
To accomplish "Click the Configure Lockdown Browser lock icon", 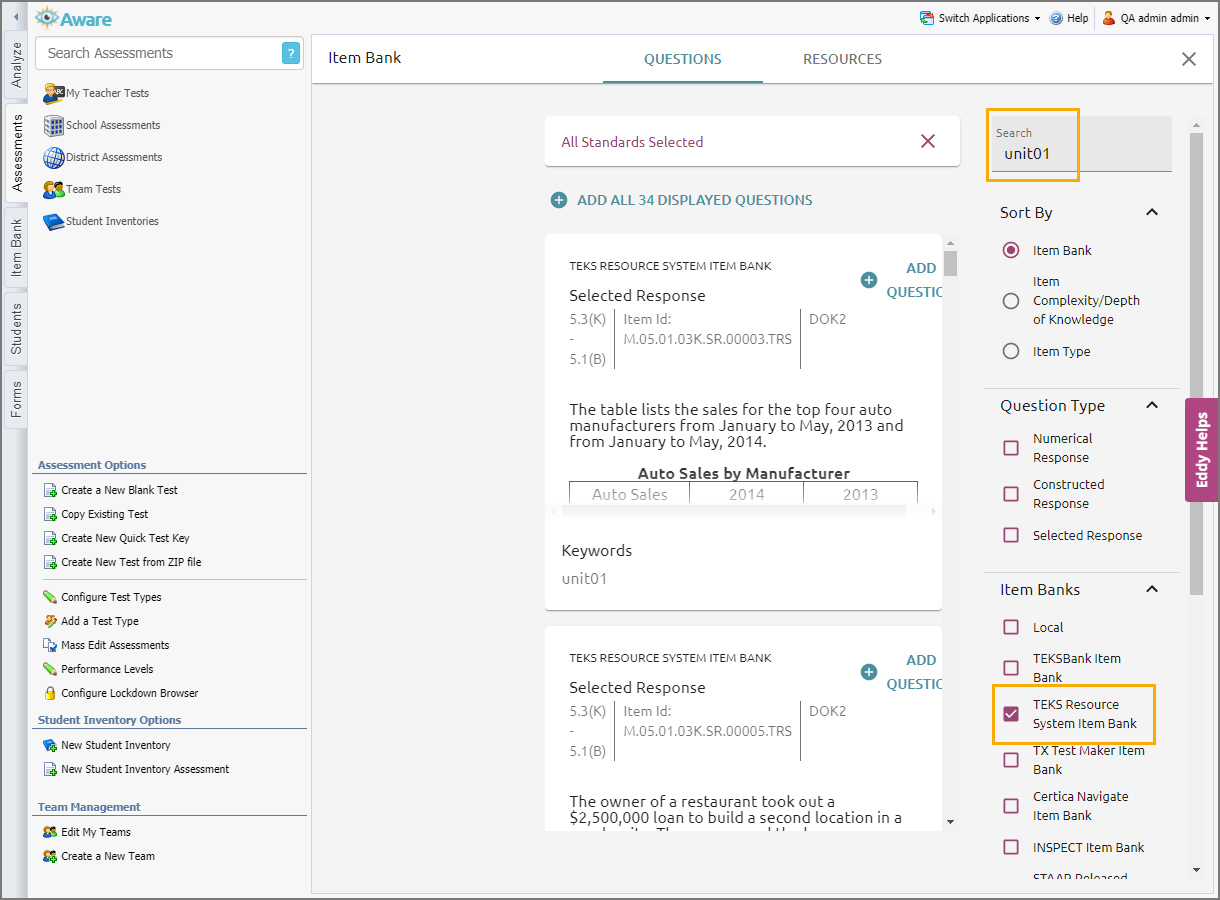I will [50, 693].
